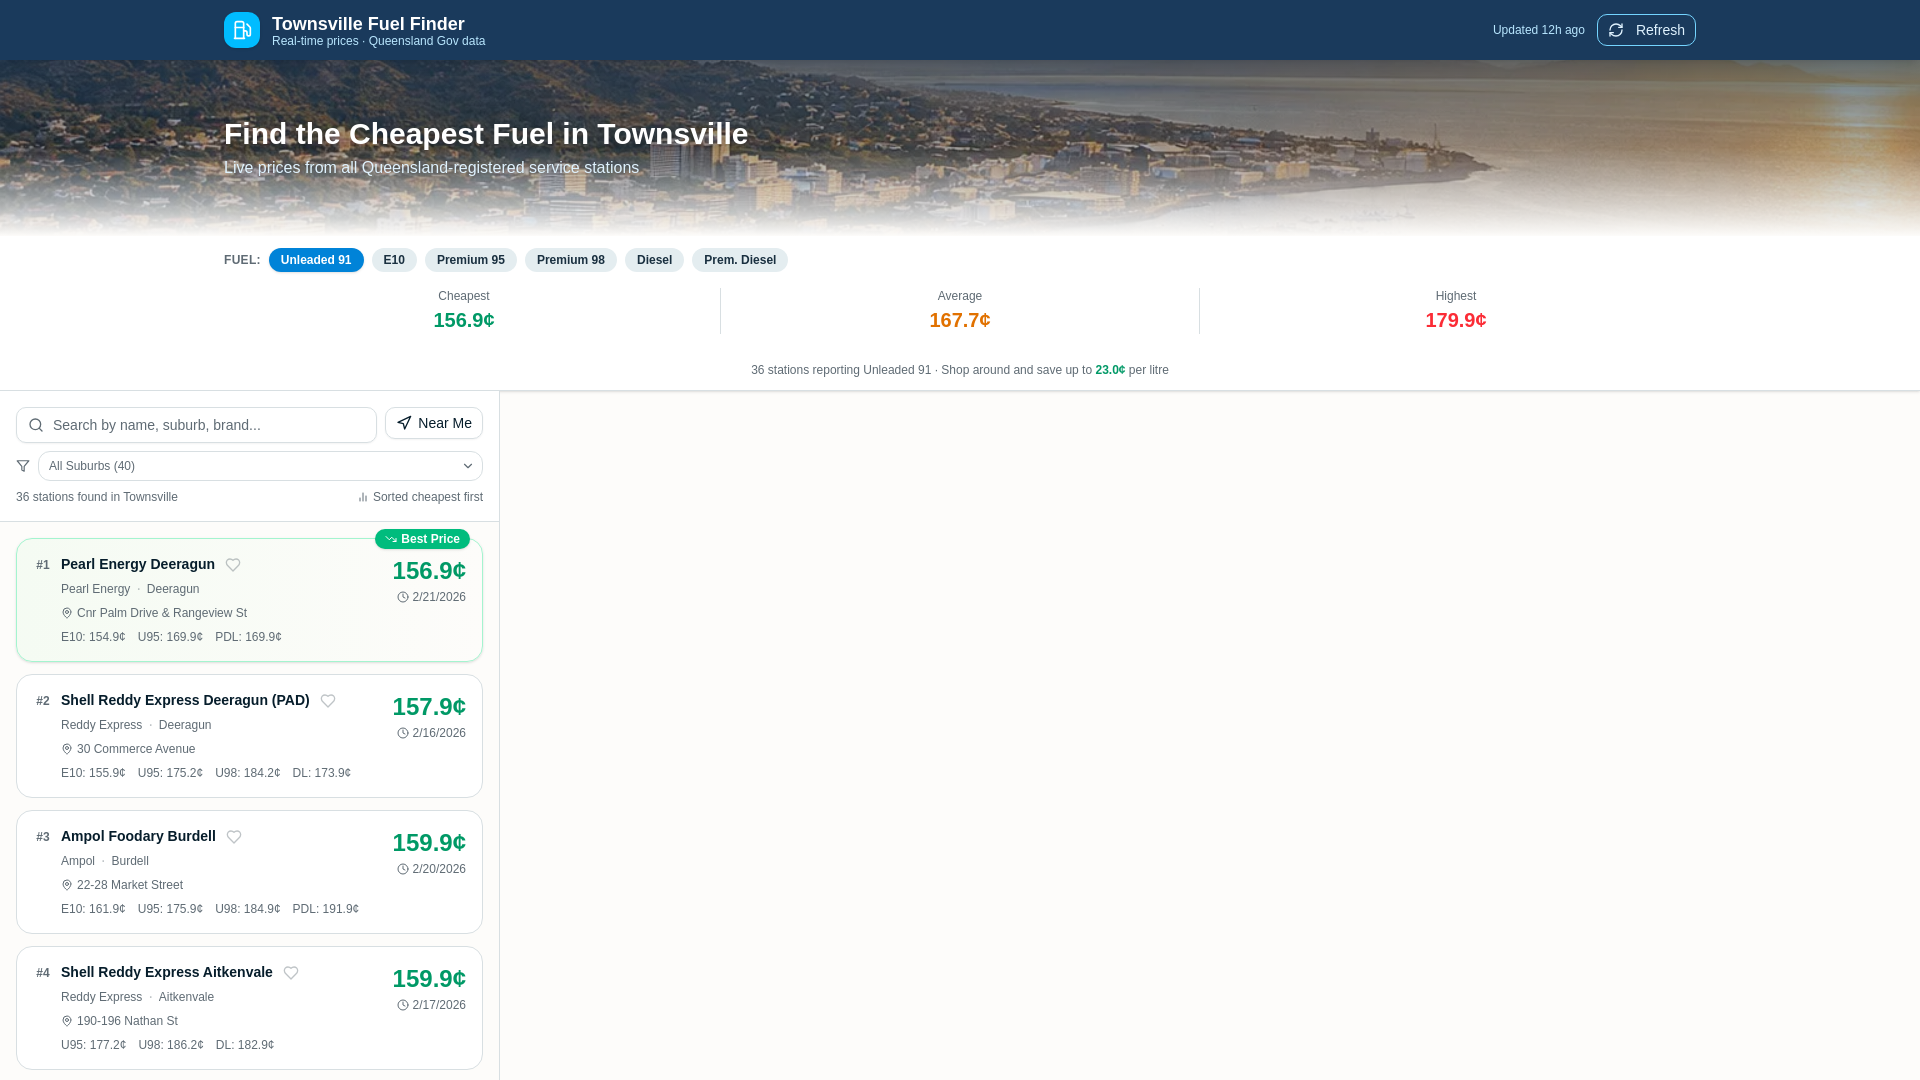Click the Townsville Fuel Finder title
Screen dimensions: 1920x1080
point(368,24)
